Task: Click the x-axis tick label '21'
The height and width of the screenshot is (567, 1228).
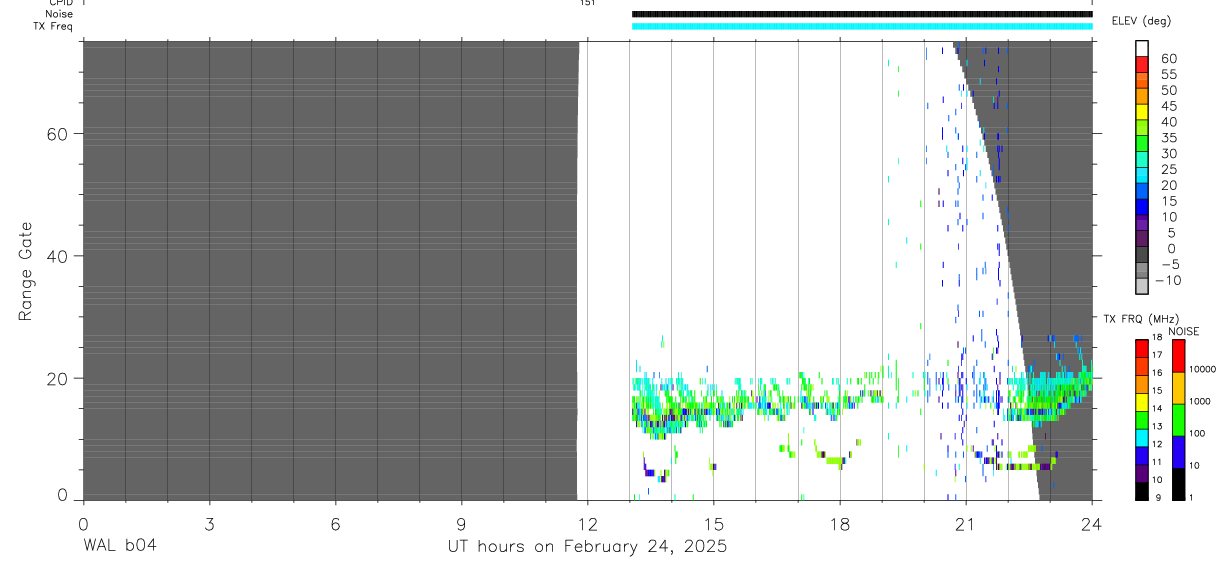Action: [x=965, y=523]
